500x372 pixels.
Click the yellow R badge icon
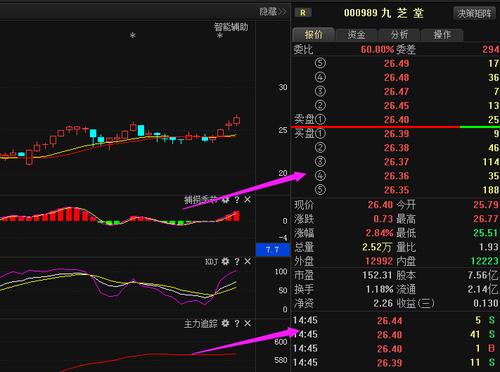(303, 13)
